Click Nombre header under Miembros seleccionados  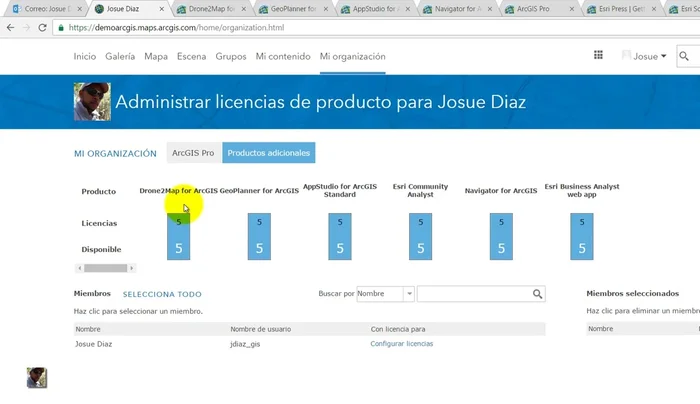click(600, 329)
